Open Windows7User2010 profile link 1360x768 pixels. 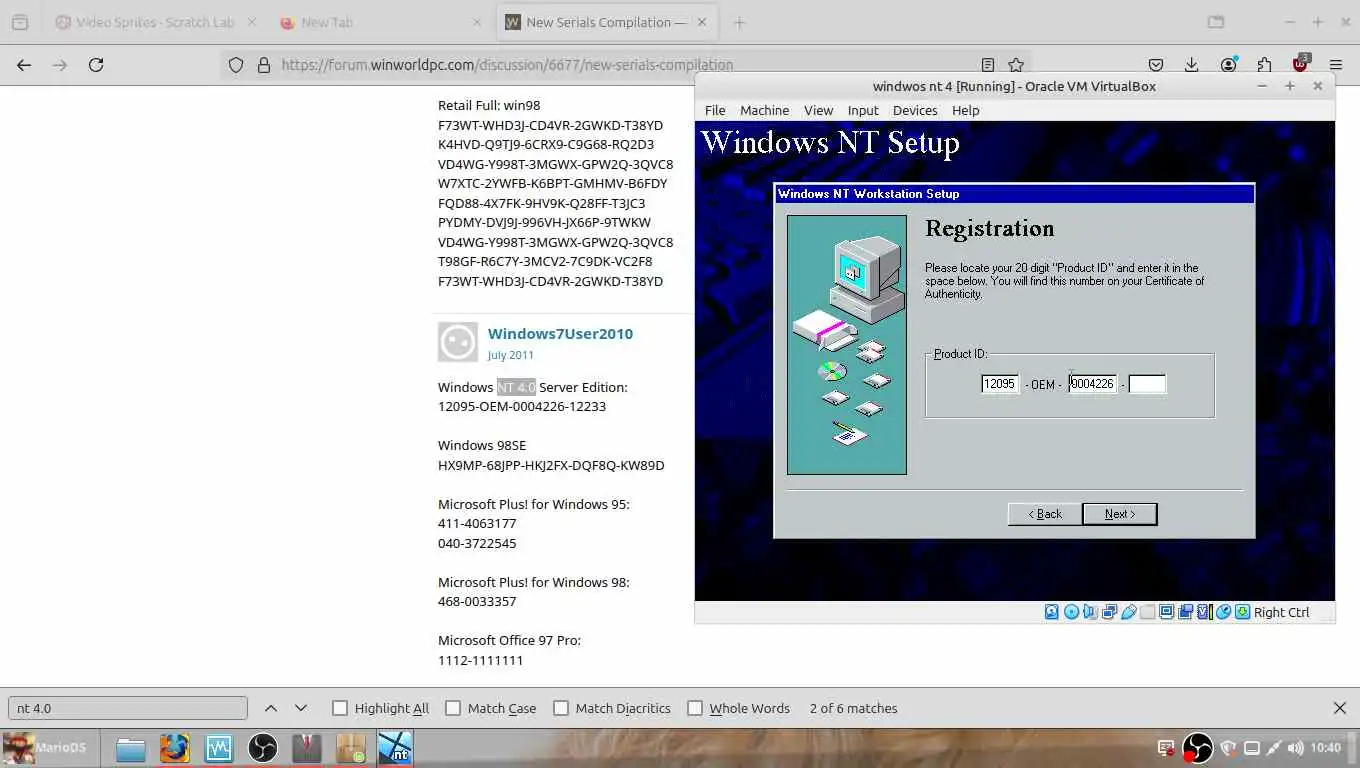[560, 334]
